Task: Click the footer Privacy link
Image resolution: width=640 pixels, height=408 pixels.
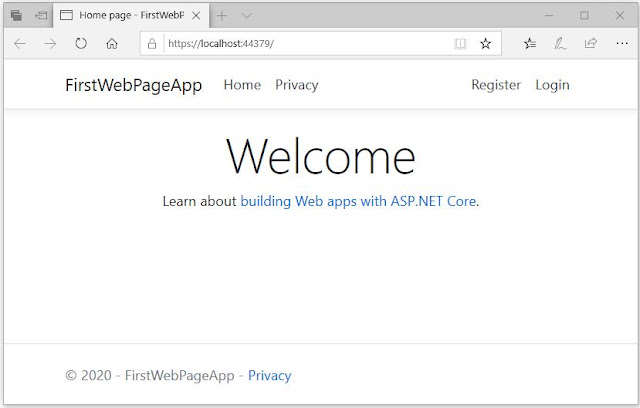Action: coord(269,375)
